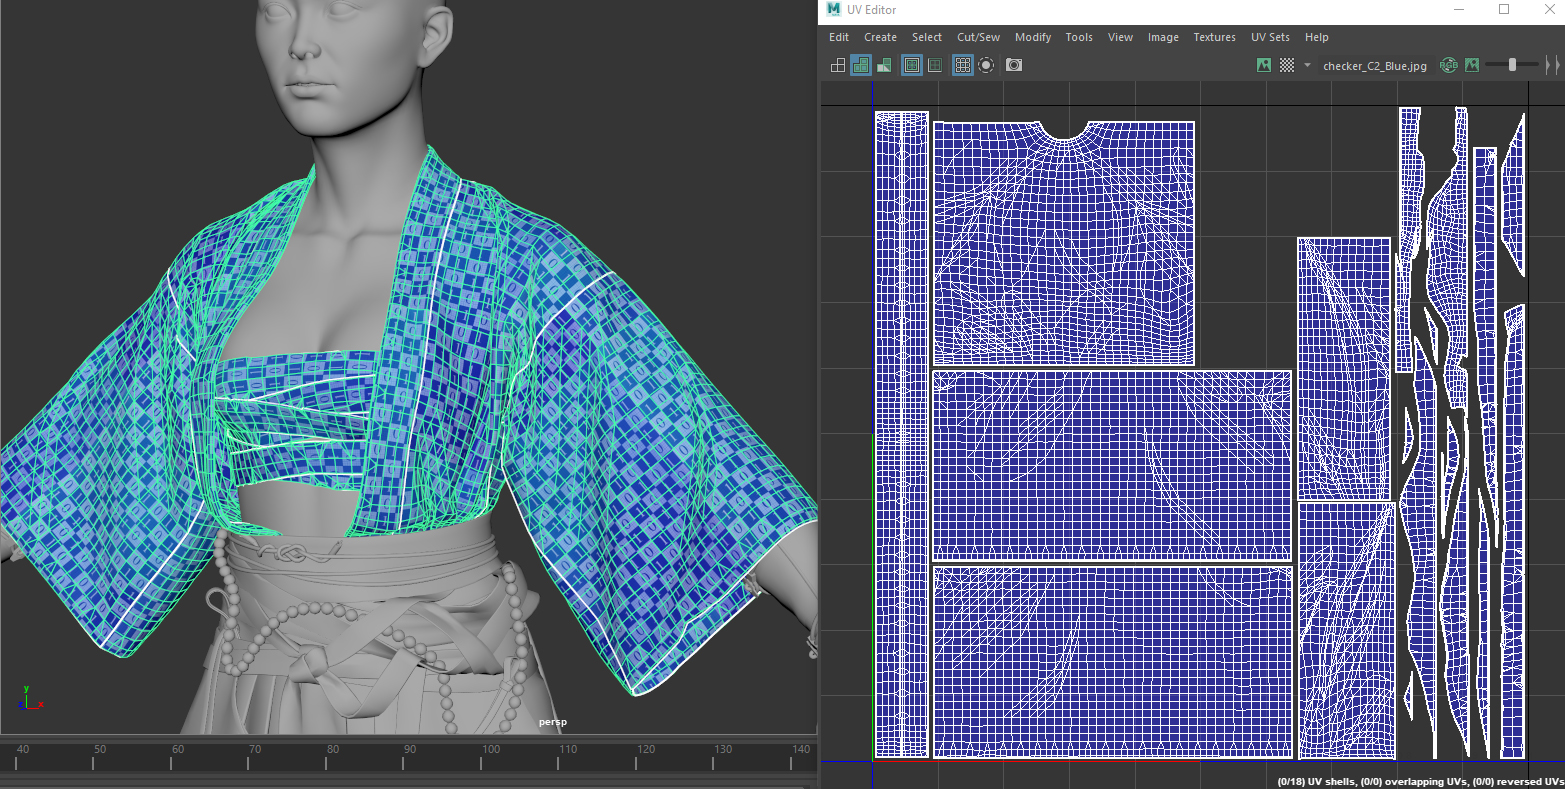The width and height of the screenshot is (1565, 789).
Task: Click the RGB channels display icon
Action: (1448, 65)
